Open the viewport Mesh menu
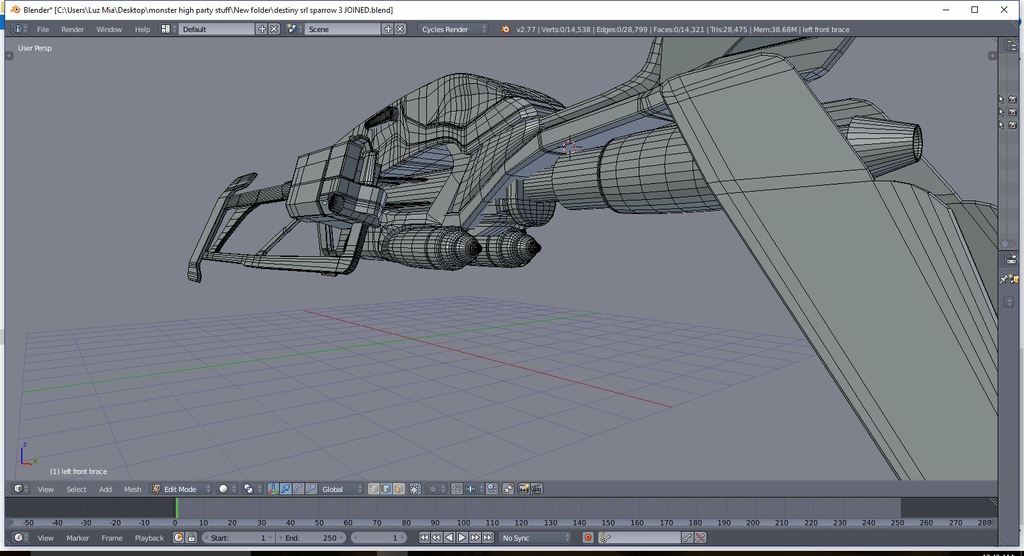 click(133, 489)
